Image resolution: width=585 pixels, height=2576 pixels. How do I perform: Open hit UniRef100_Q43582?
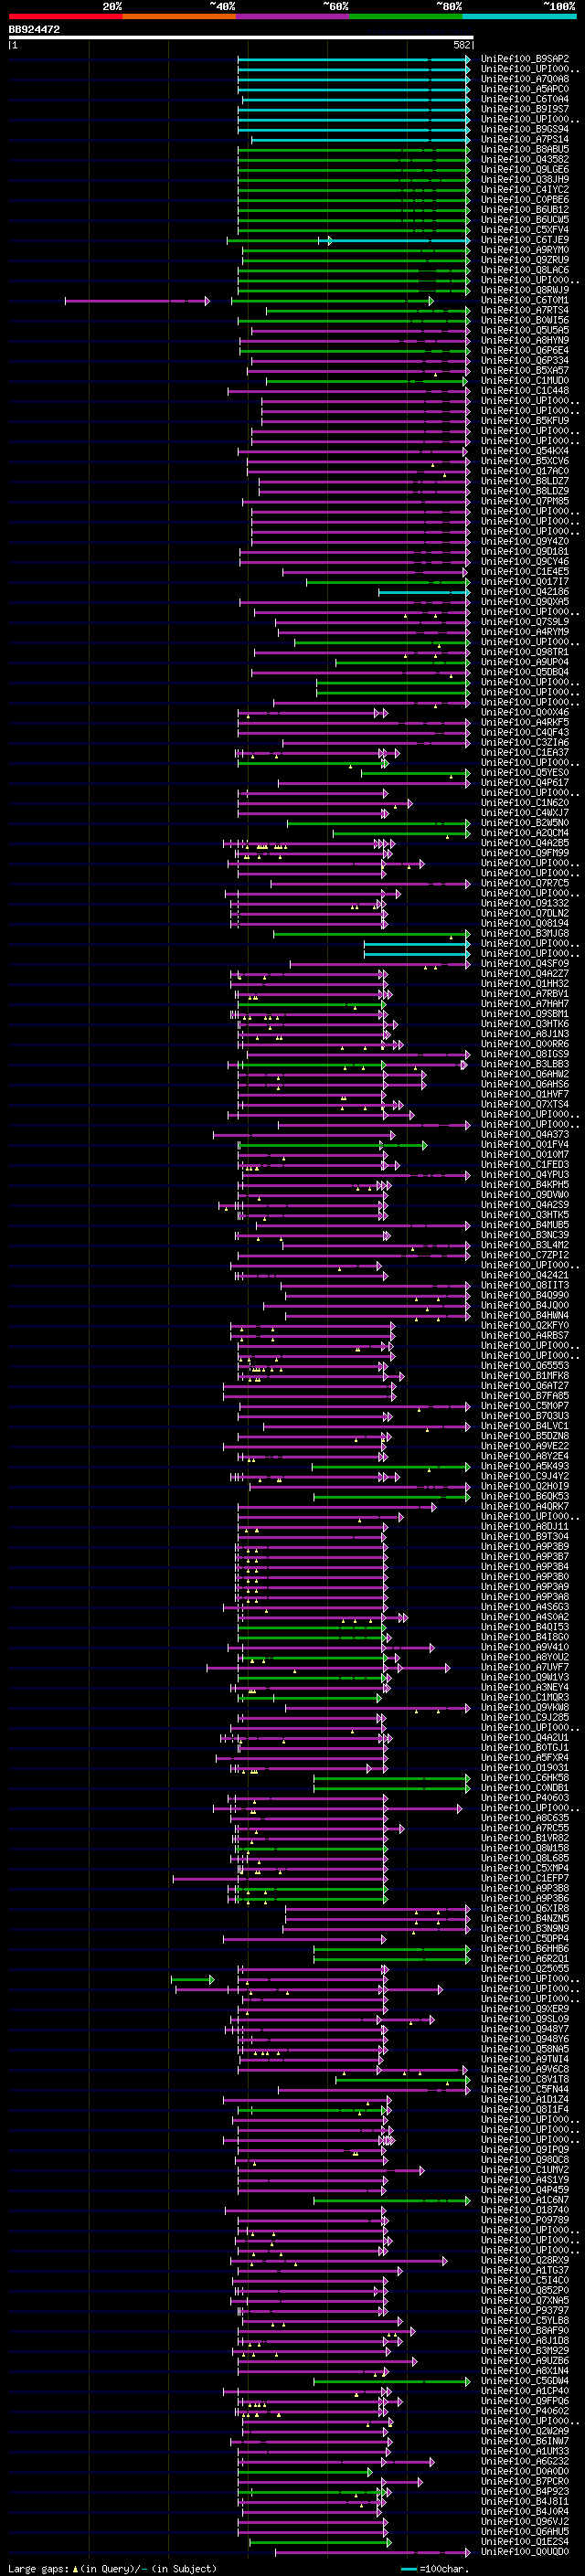525,159
